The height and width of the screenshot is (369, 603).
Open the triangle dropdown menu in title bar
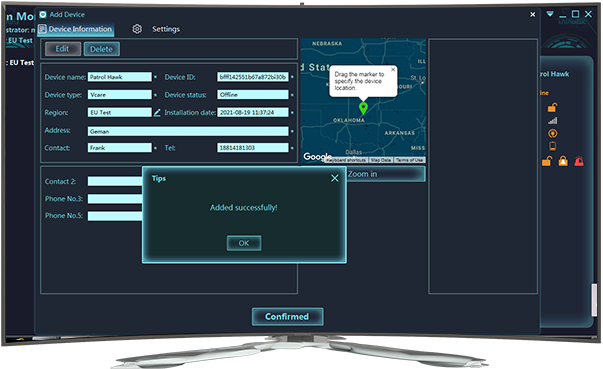pos(550,14)
